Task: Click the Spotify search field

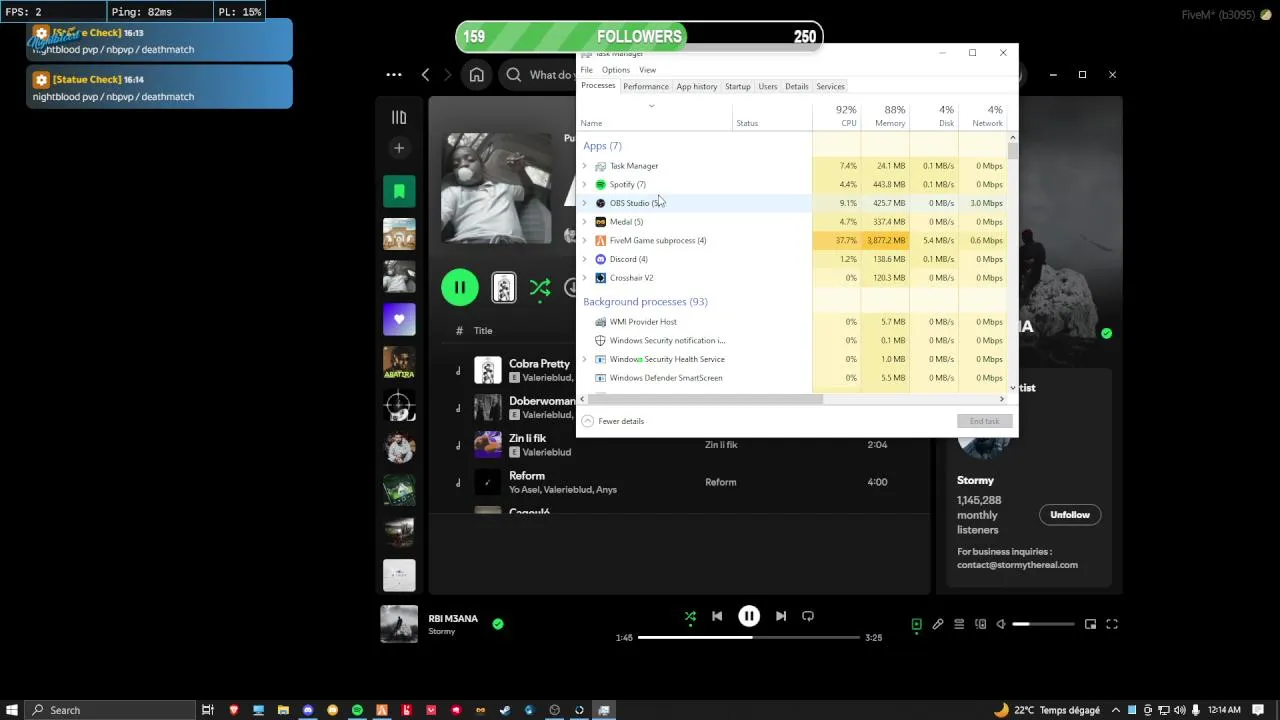Action: pos(540,75)
